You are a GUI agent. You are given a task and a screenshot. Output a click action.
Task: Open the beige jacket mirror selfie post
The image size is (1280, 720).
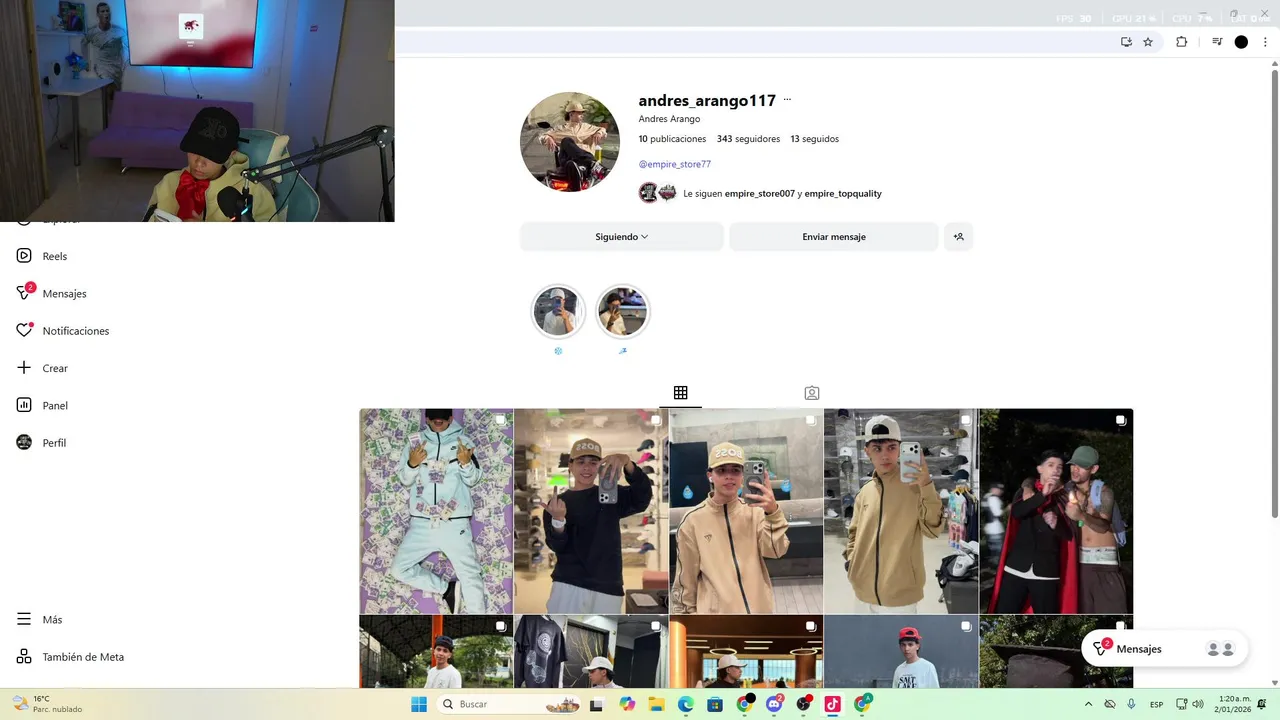coord(746,511)
